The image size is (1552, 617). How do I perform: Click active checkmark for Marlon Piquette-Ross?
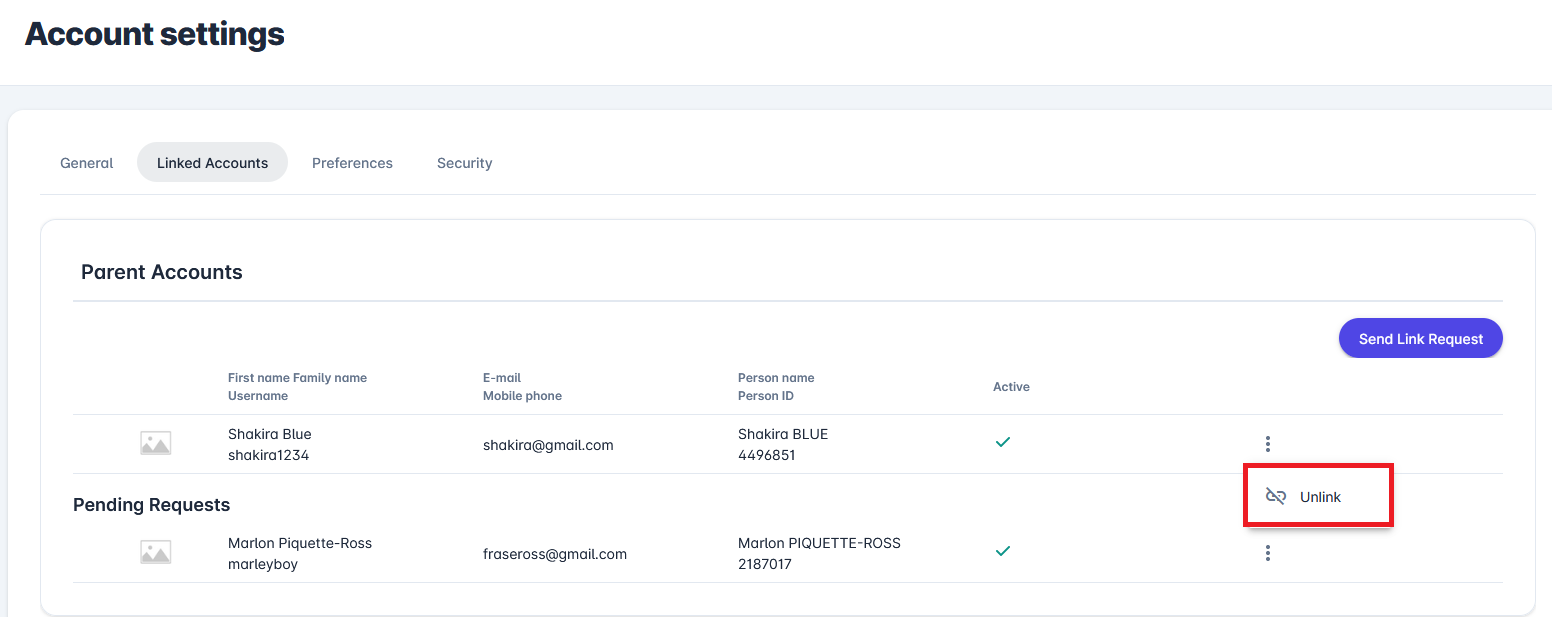pos(1002,551)
